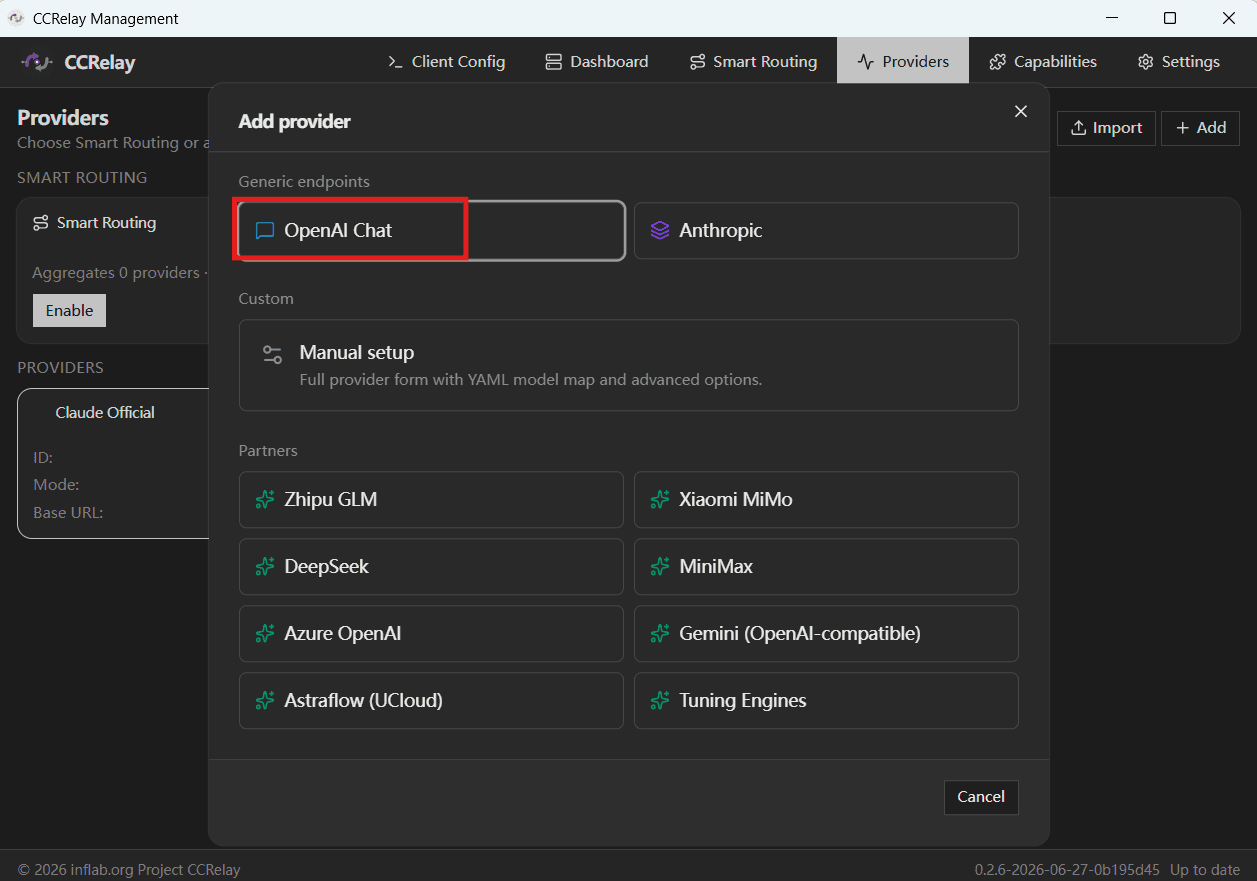Click the Manual setup sliders icon
This screenshot has width=1257, height=881.
(x=272, y=354)
